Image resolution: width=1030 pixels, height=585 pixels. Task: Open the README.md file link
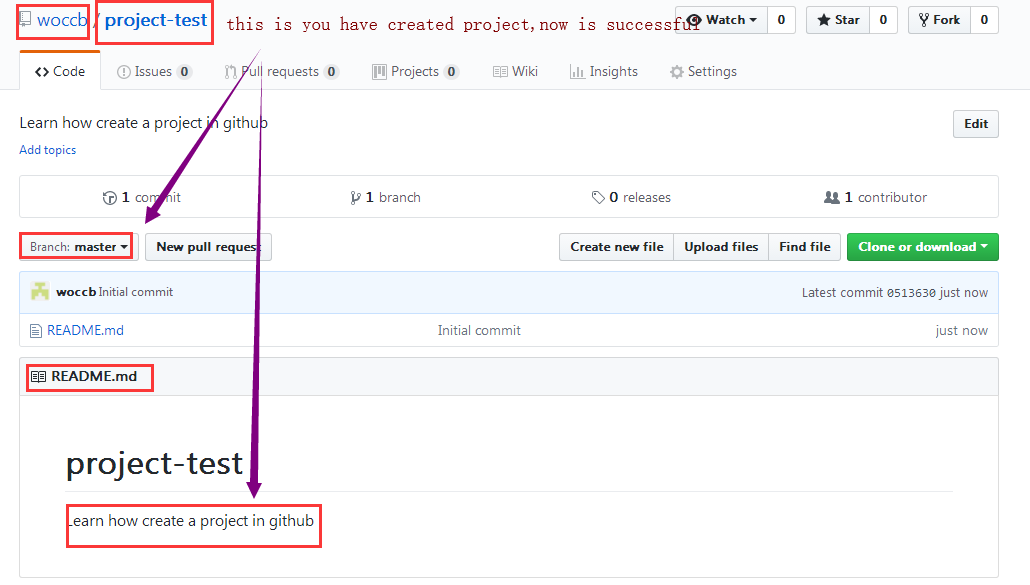[85, 330]
